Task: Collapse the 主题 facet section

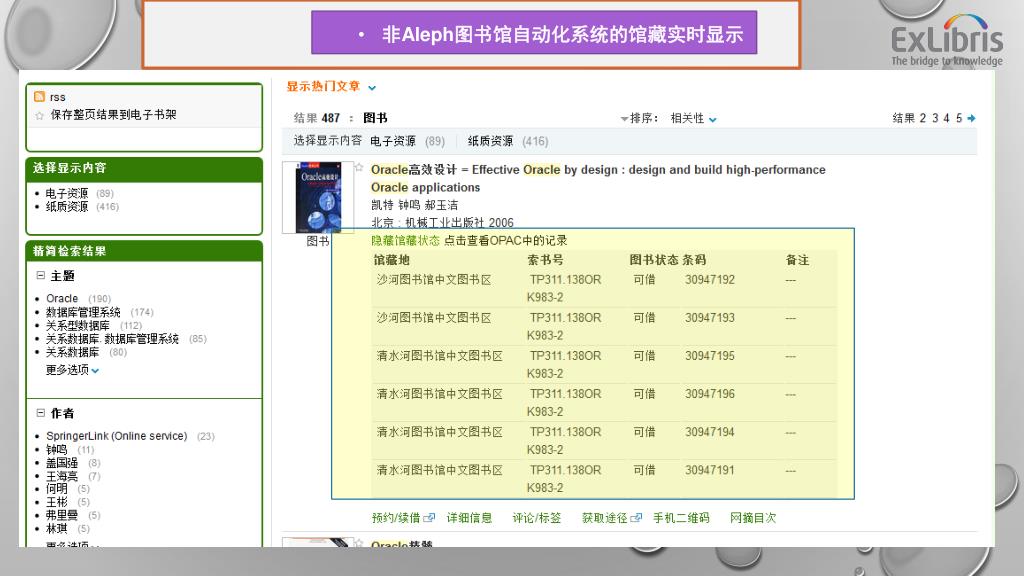Action: tap(40, 276)
